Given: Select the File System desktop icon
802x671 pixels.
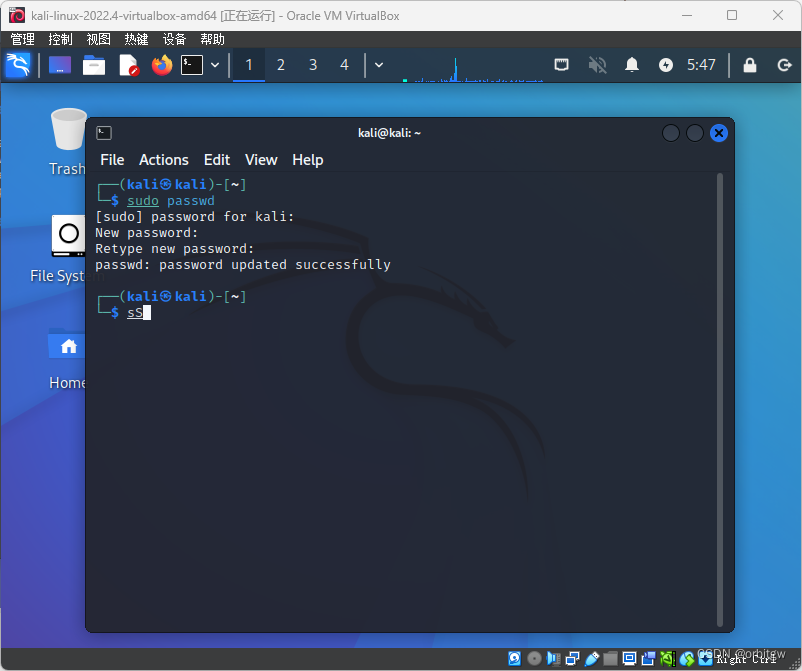Looking at the screenshot, I should pyautogui.click(x=67, y=250).
